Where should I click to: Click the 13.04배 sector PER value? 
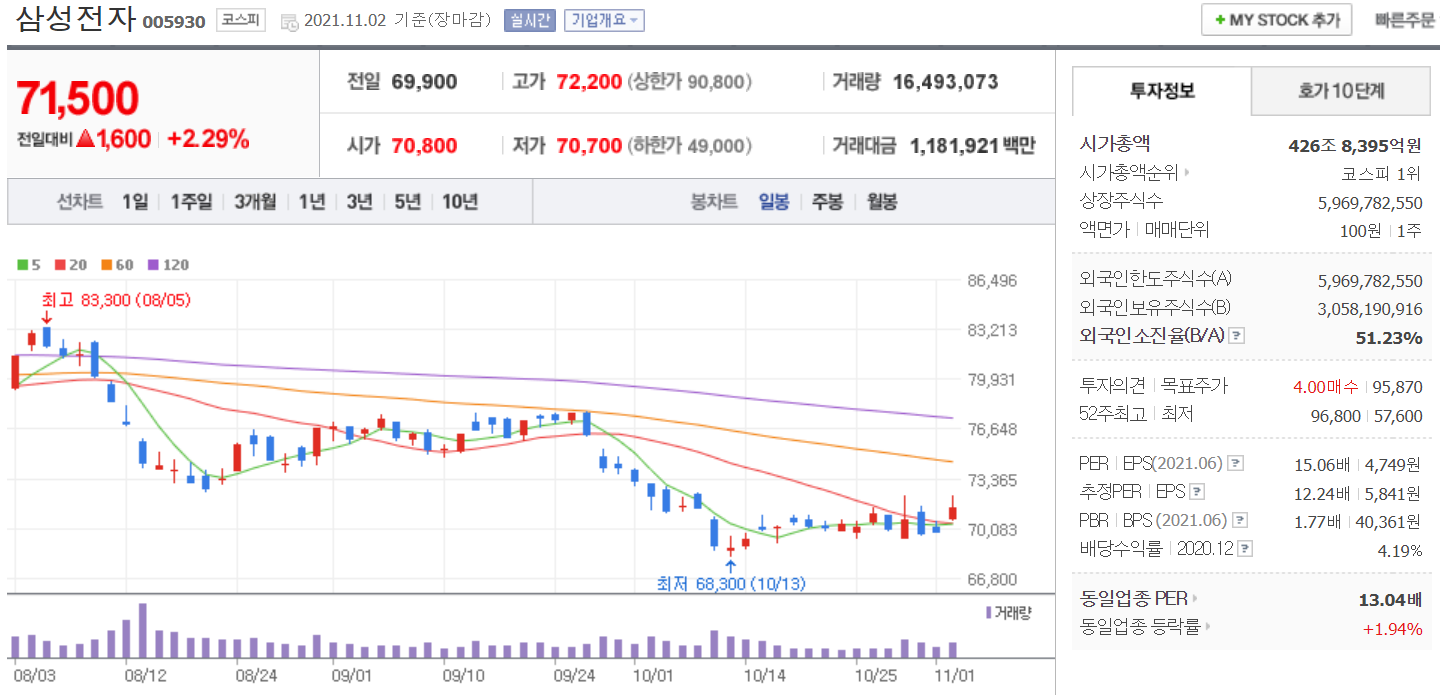click(1389, 600)
